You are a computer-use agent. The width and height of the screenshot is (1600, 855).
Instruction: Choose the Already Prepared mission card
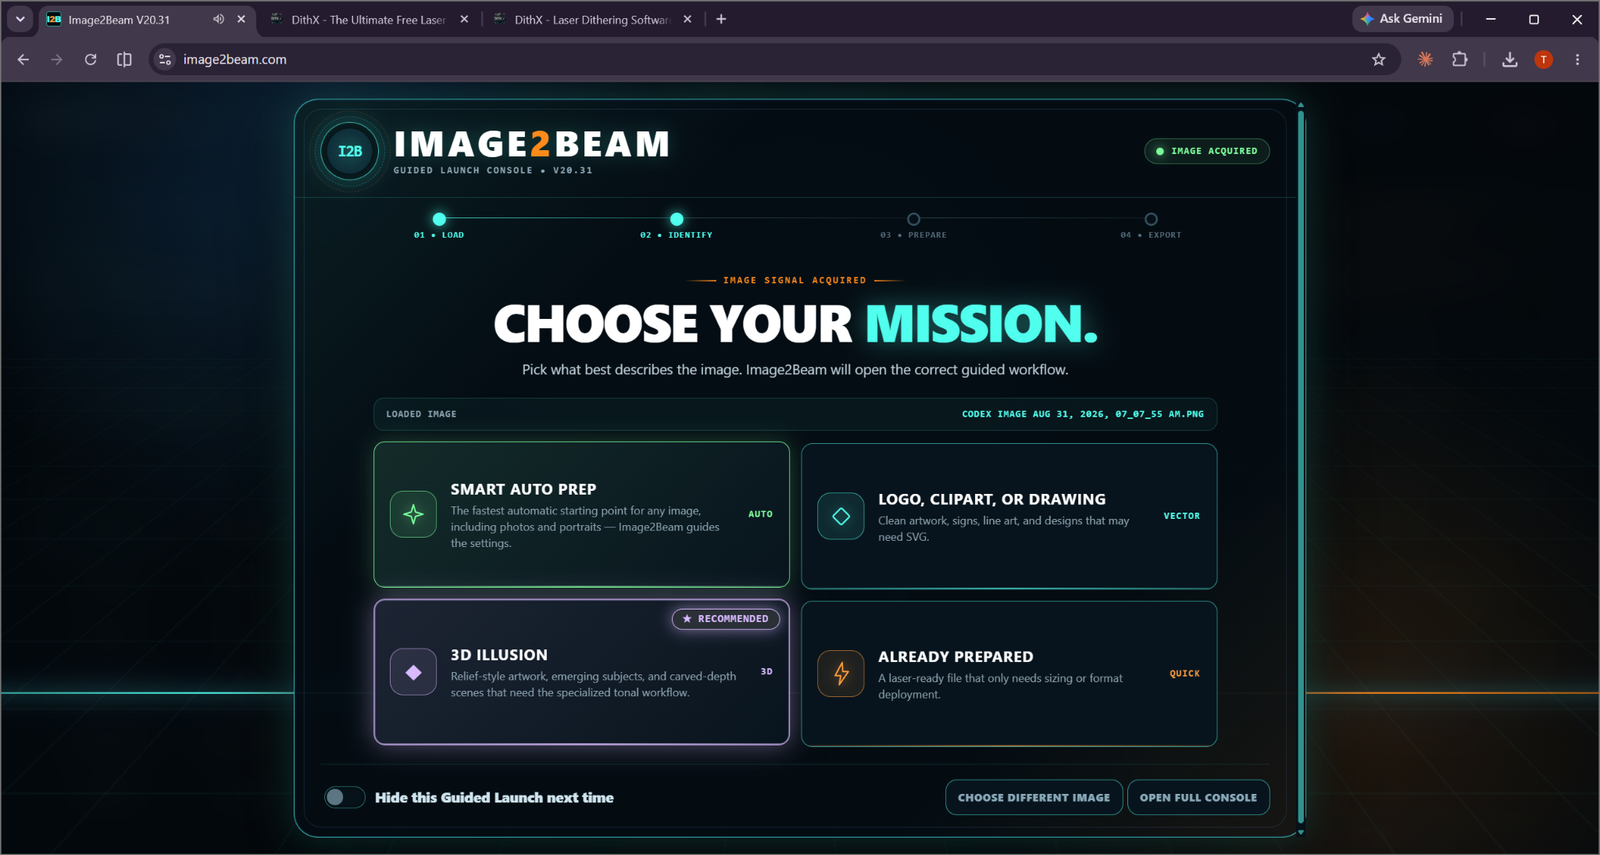pos(1009,673)
